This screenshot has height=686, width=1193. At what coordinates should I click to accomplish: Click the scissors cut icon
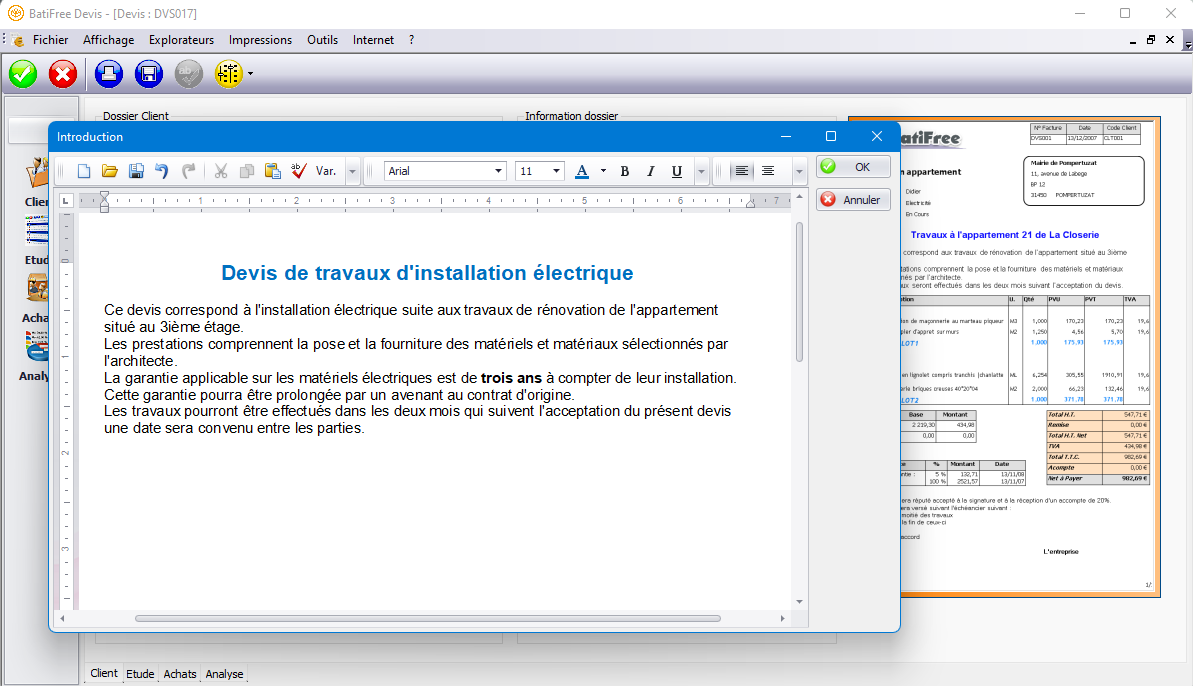point(221,171)
